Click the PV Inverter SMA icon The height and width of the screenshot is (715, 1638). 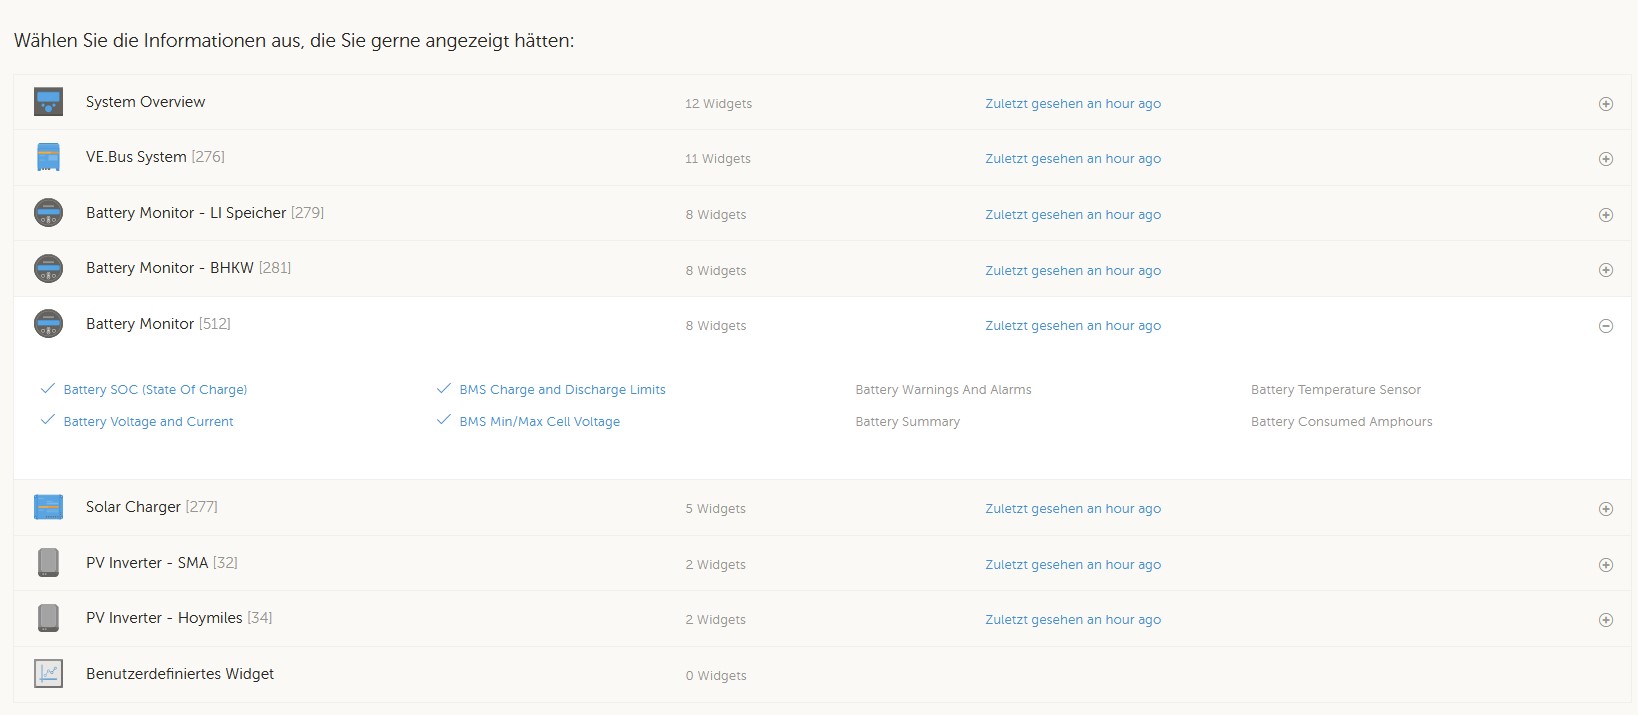[48, 563]
